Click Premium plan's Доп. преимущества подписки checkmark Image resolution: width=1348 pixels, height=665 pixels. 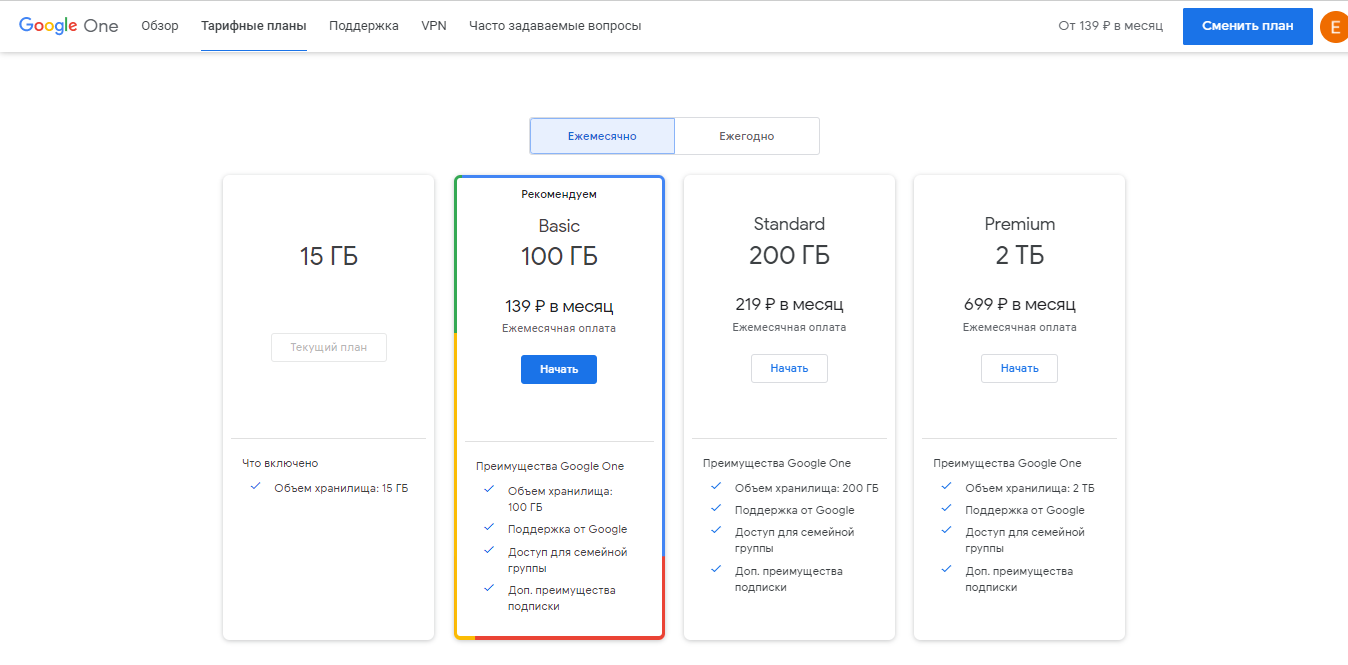(946, 569)
